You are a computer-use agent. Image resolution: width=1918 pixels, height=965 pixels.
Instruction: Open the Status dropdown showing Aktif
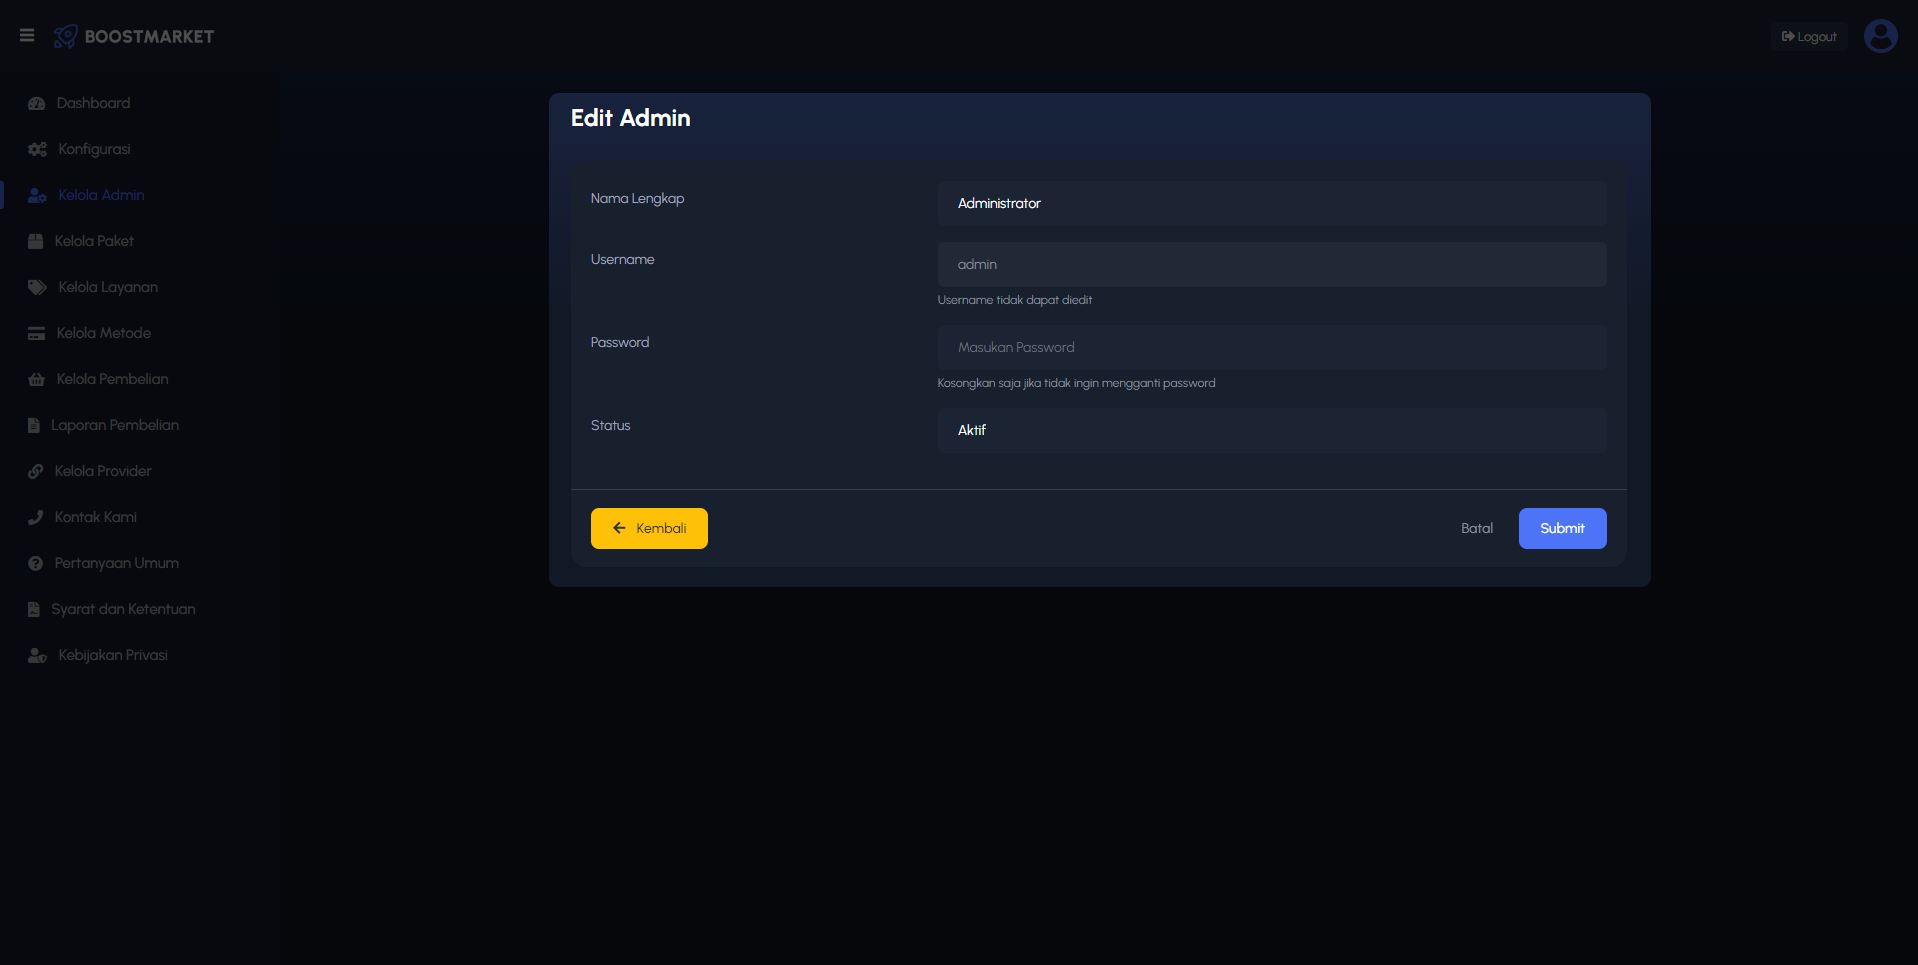tap(1272, 430)
